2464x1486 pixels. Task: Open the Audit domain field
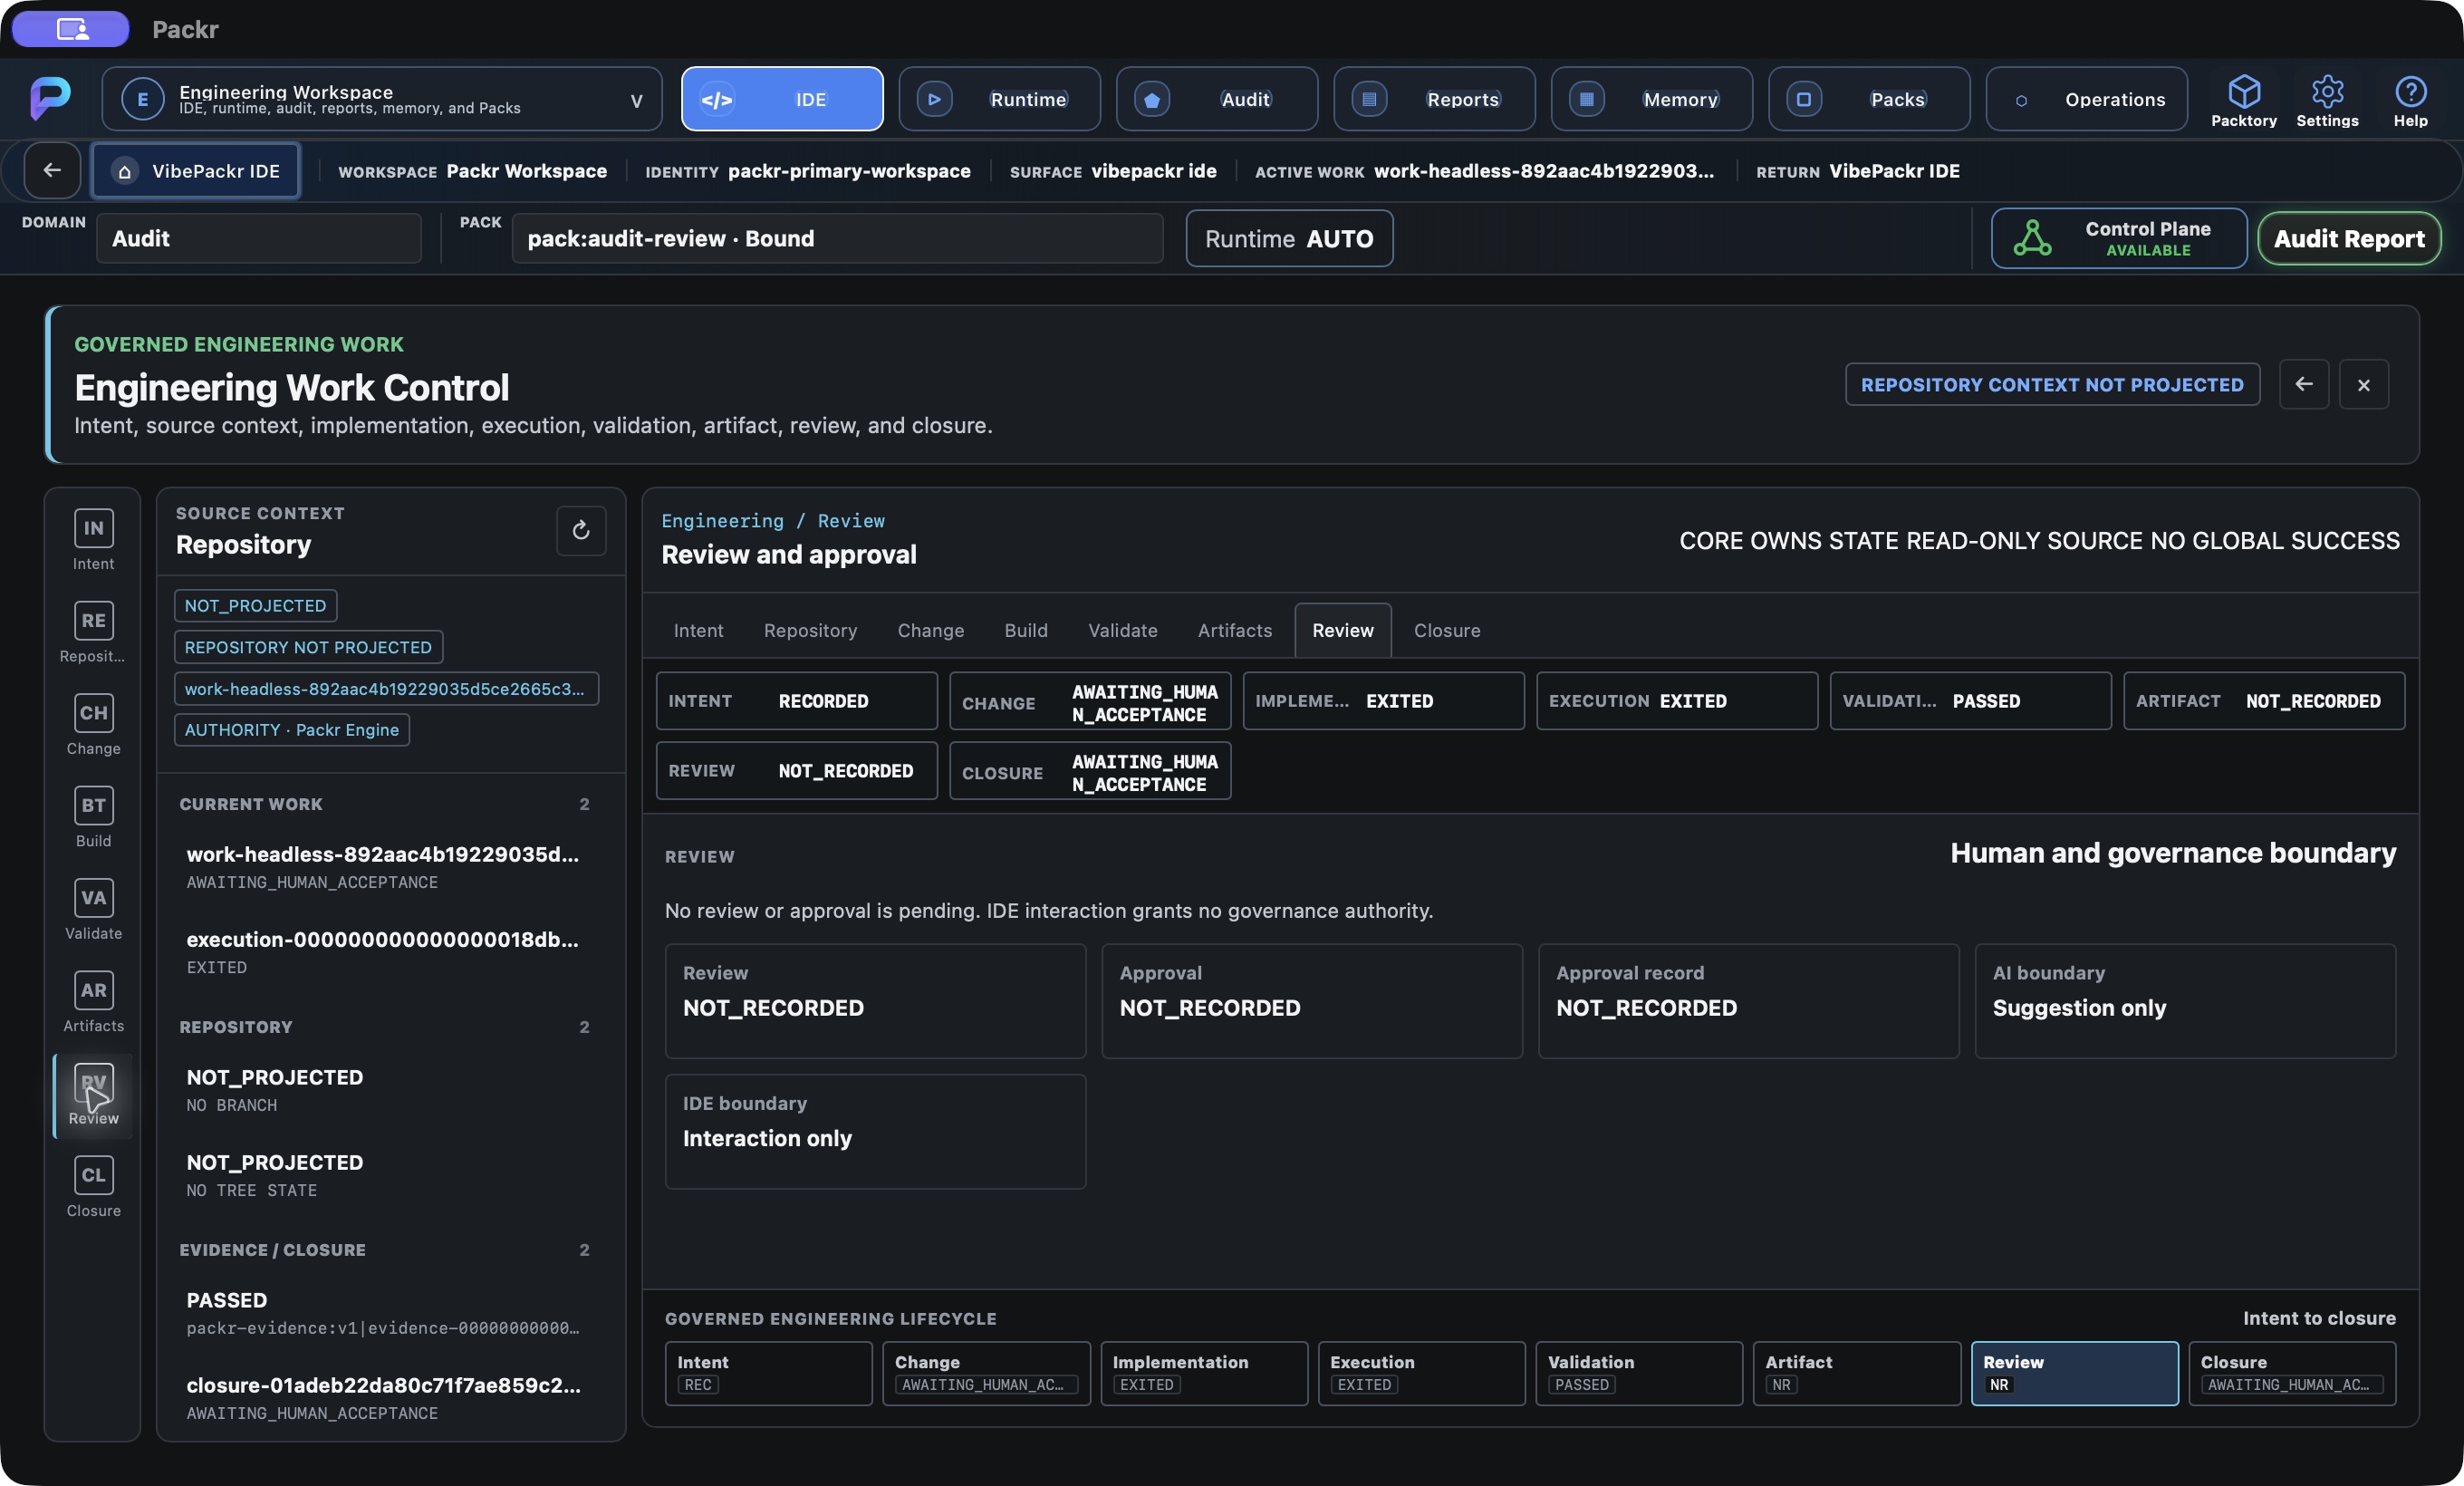point(259,238)
